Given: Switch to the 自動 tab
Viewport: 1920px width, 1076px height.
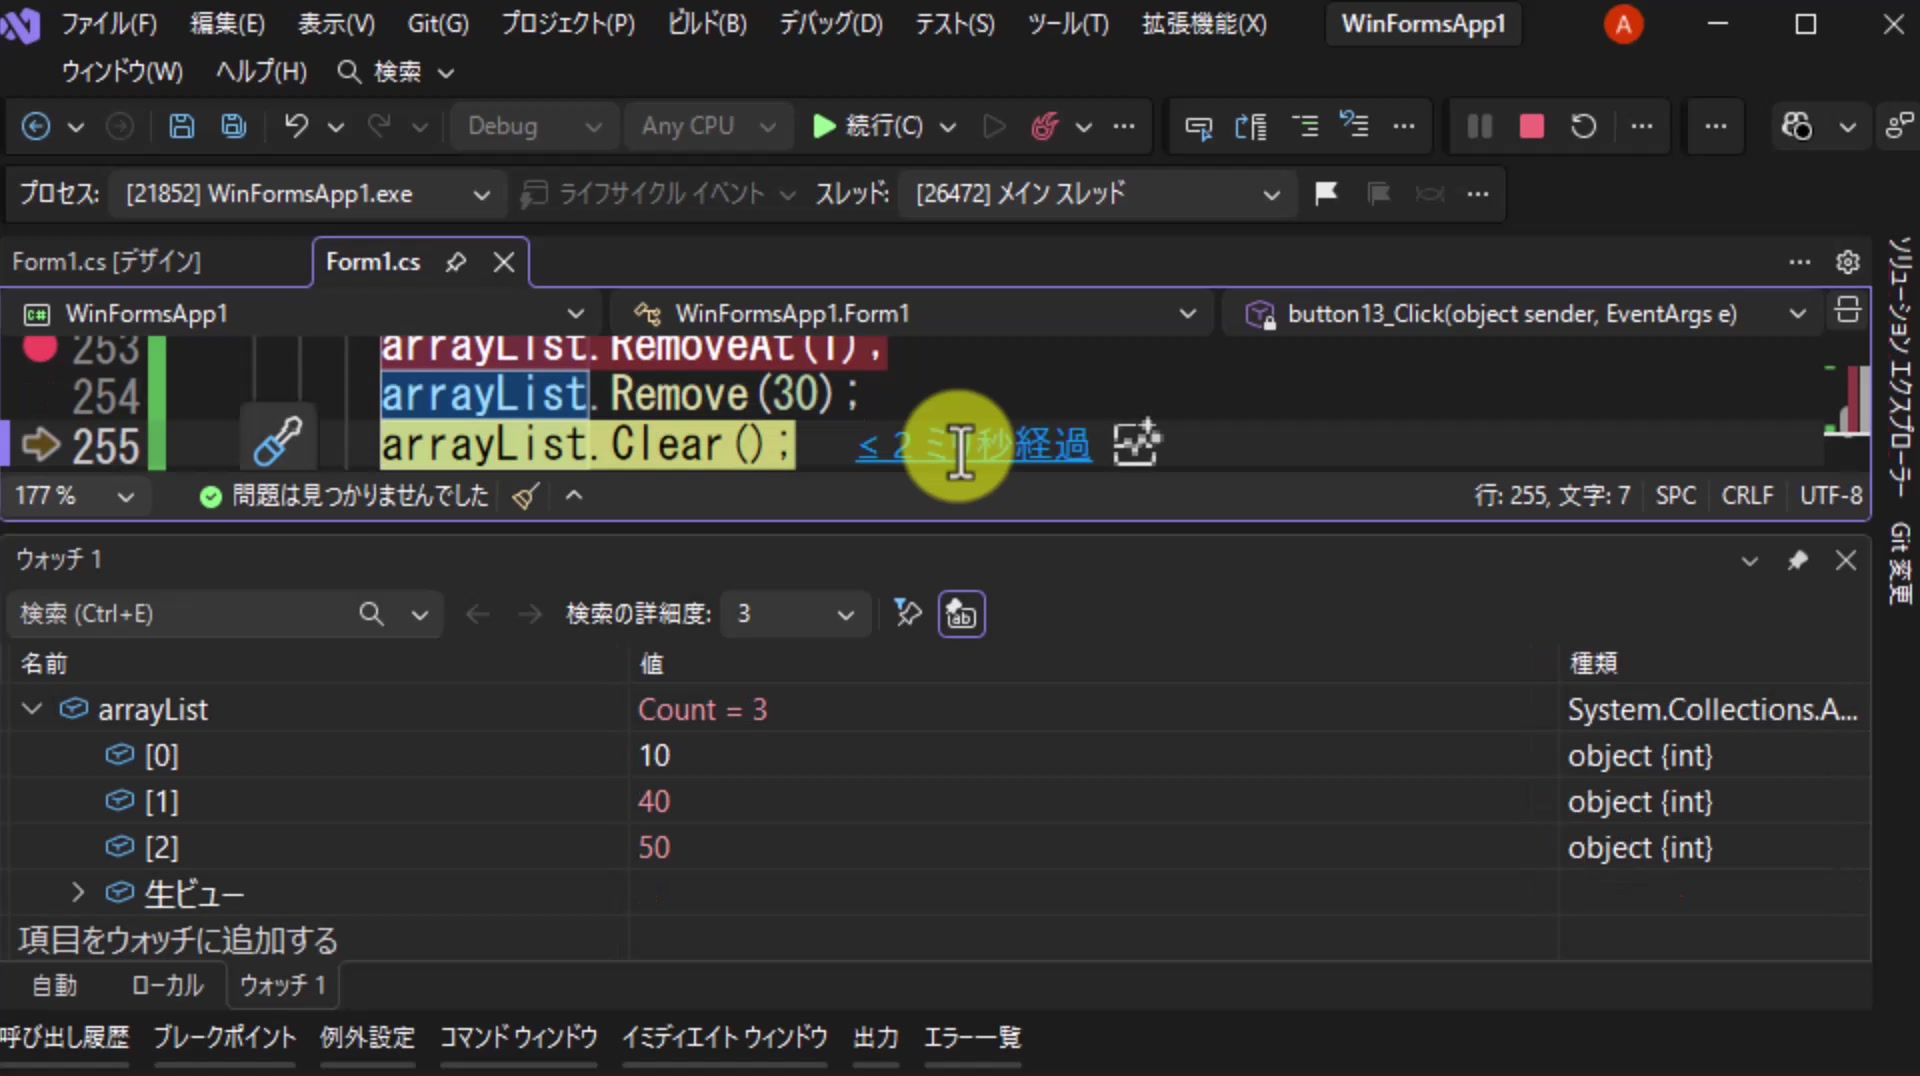Looking at the screenshot, I should coord(54,986).
